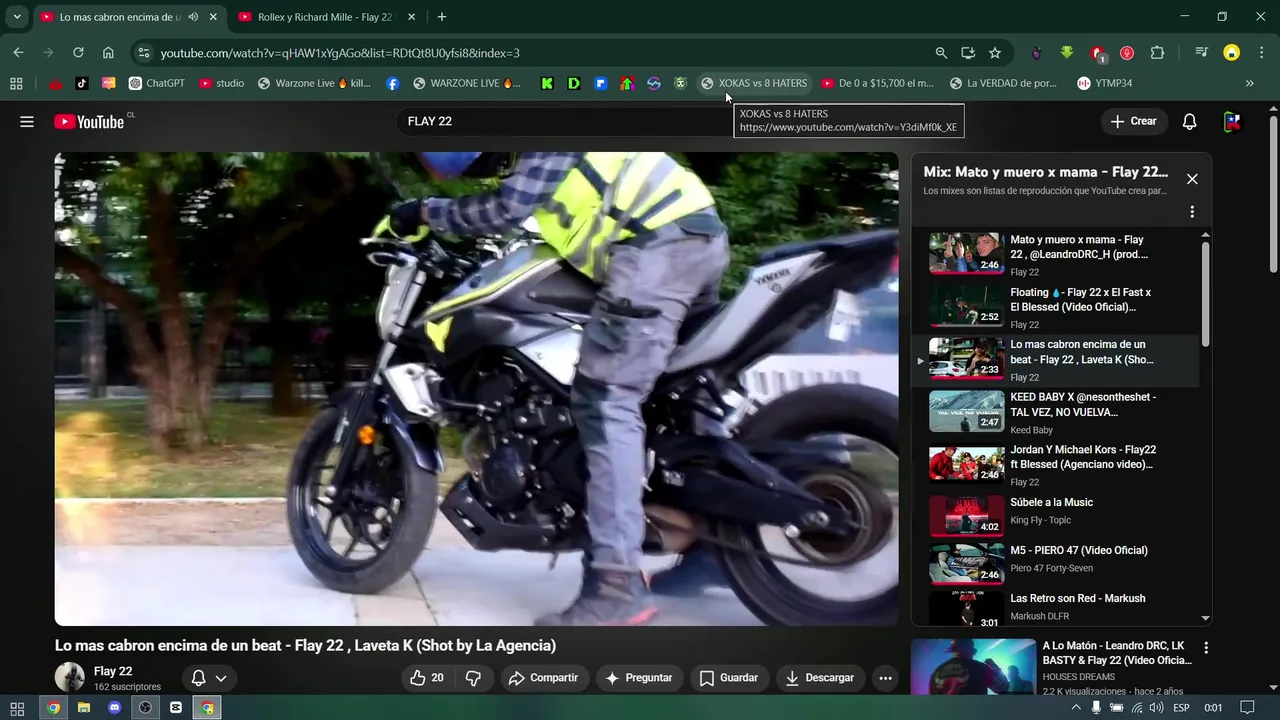Screen dimensions: 1280x720
Task: Click the video player to pause
Action: [x=476, y=389]
